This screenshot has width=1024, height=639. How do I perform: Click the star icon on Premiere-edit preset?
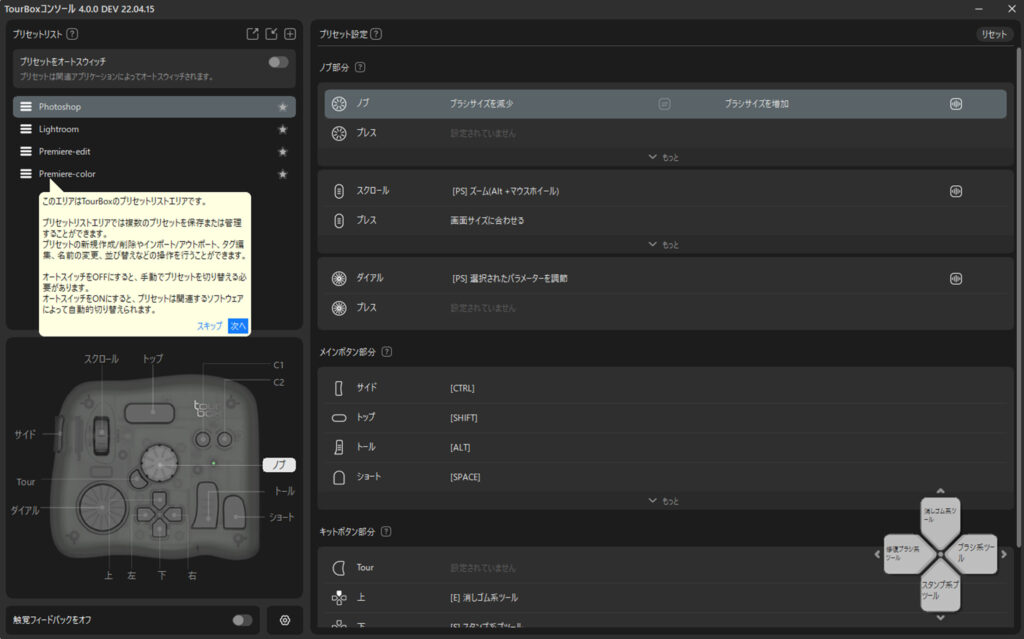283,152
